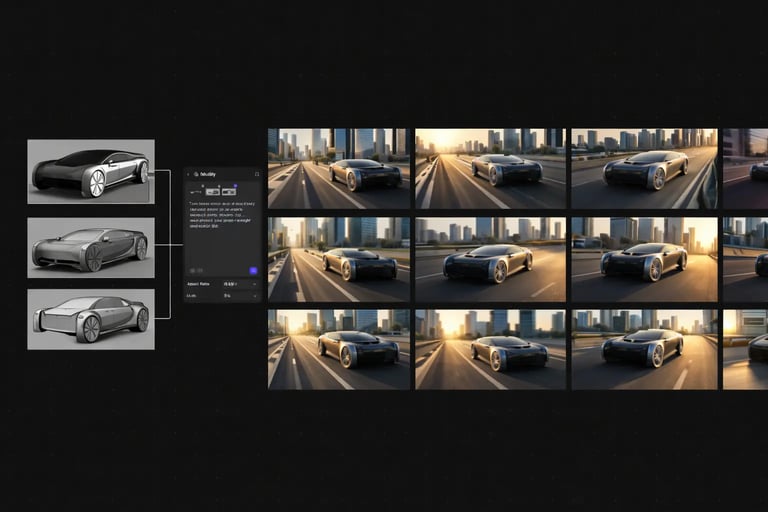The image size is (768, 512).
Task: Open top-row second generated image with sunrise
Action: click(x=490, y=169)
